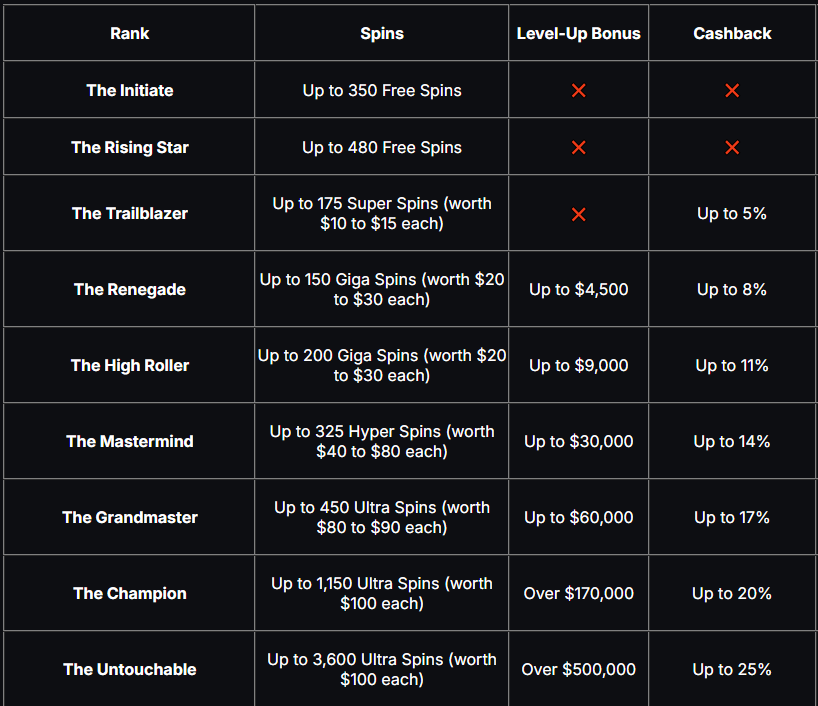
Task: Click the "Up to 350 Free Spins" cell
Action: coord(382,90)
